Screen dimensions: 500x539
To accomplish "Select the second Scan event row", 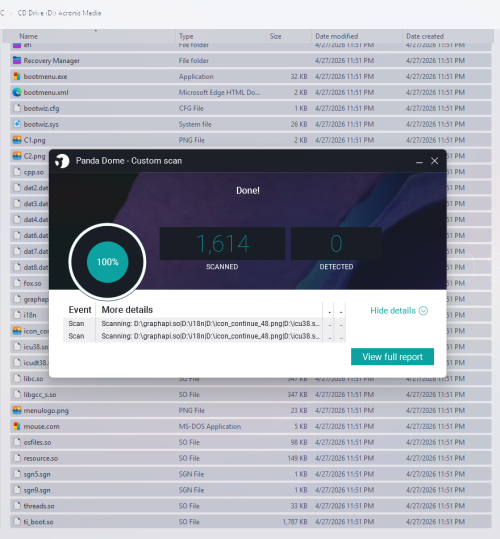I will [x=204, y=336].
